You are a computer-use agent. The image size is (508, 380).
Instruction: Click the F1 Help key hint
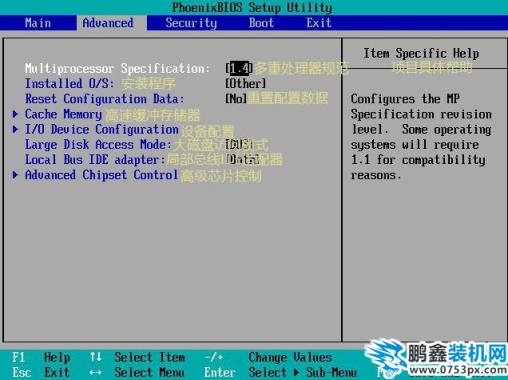pyautogui.click(x=41, y=357)
